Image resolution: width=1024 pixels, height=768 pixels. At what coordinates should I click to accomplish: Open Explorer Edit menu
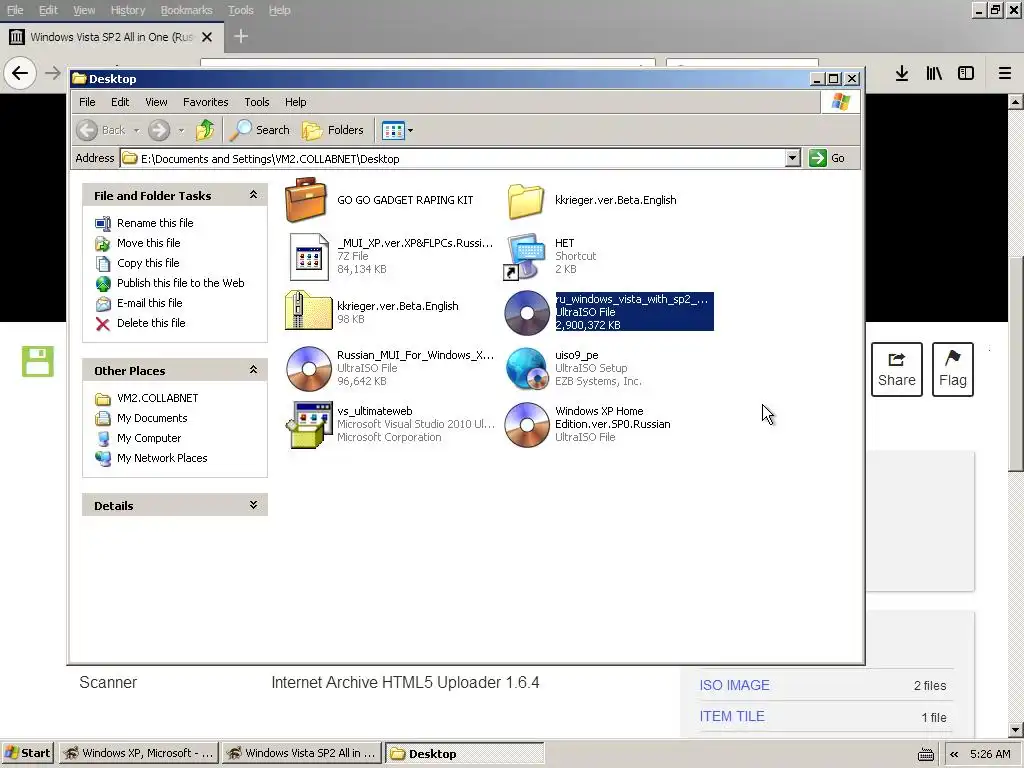click(x=120, y=102)
